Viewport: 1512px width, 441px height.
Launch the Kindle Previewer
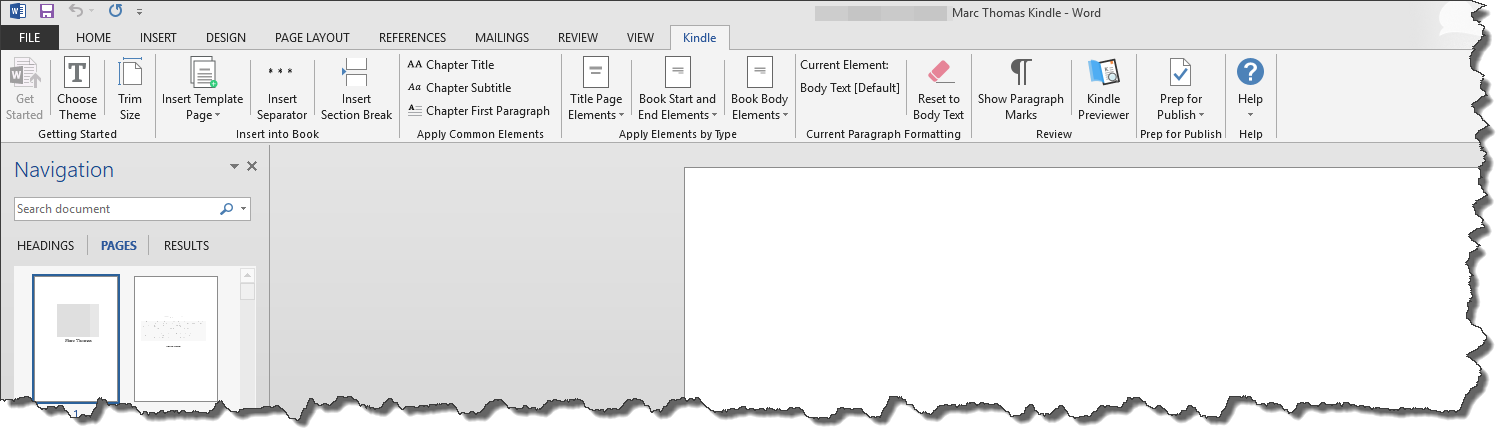tap(1104, 90)
